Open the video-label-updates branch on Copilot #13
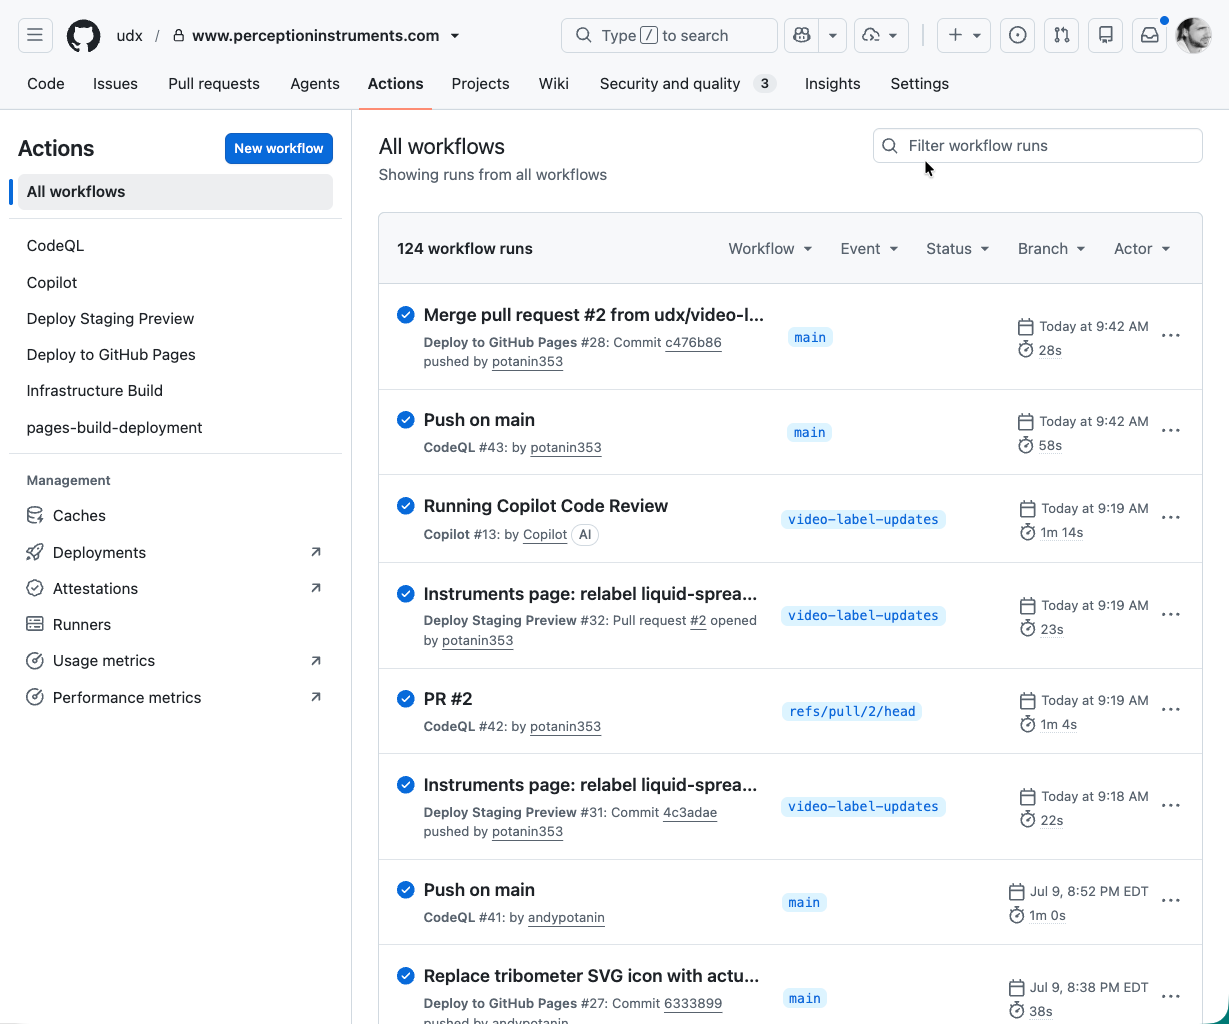The height and width of the screenshot is (1024, 1229). coord(863,520)
